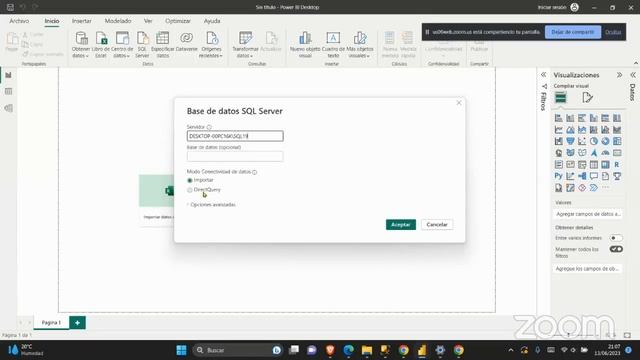The image size is (640, 360).
Task: Open the Optimizar ribbon tab
Action: pos(178,21)
